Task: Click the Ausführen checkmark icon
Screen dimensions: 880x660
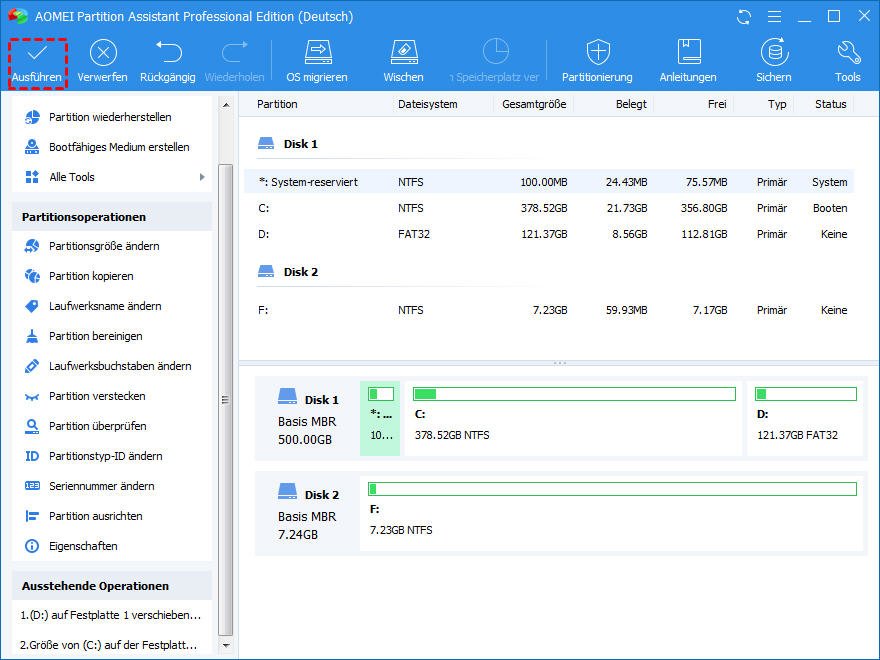Action: point(37,54)
